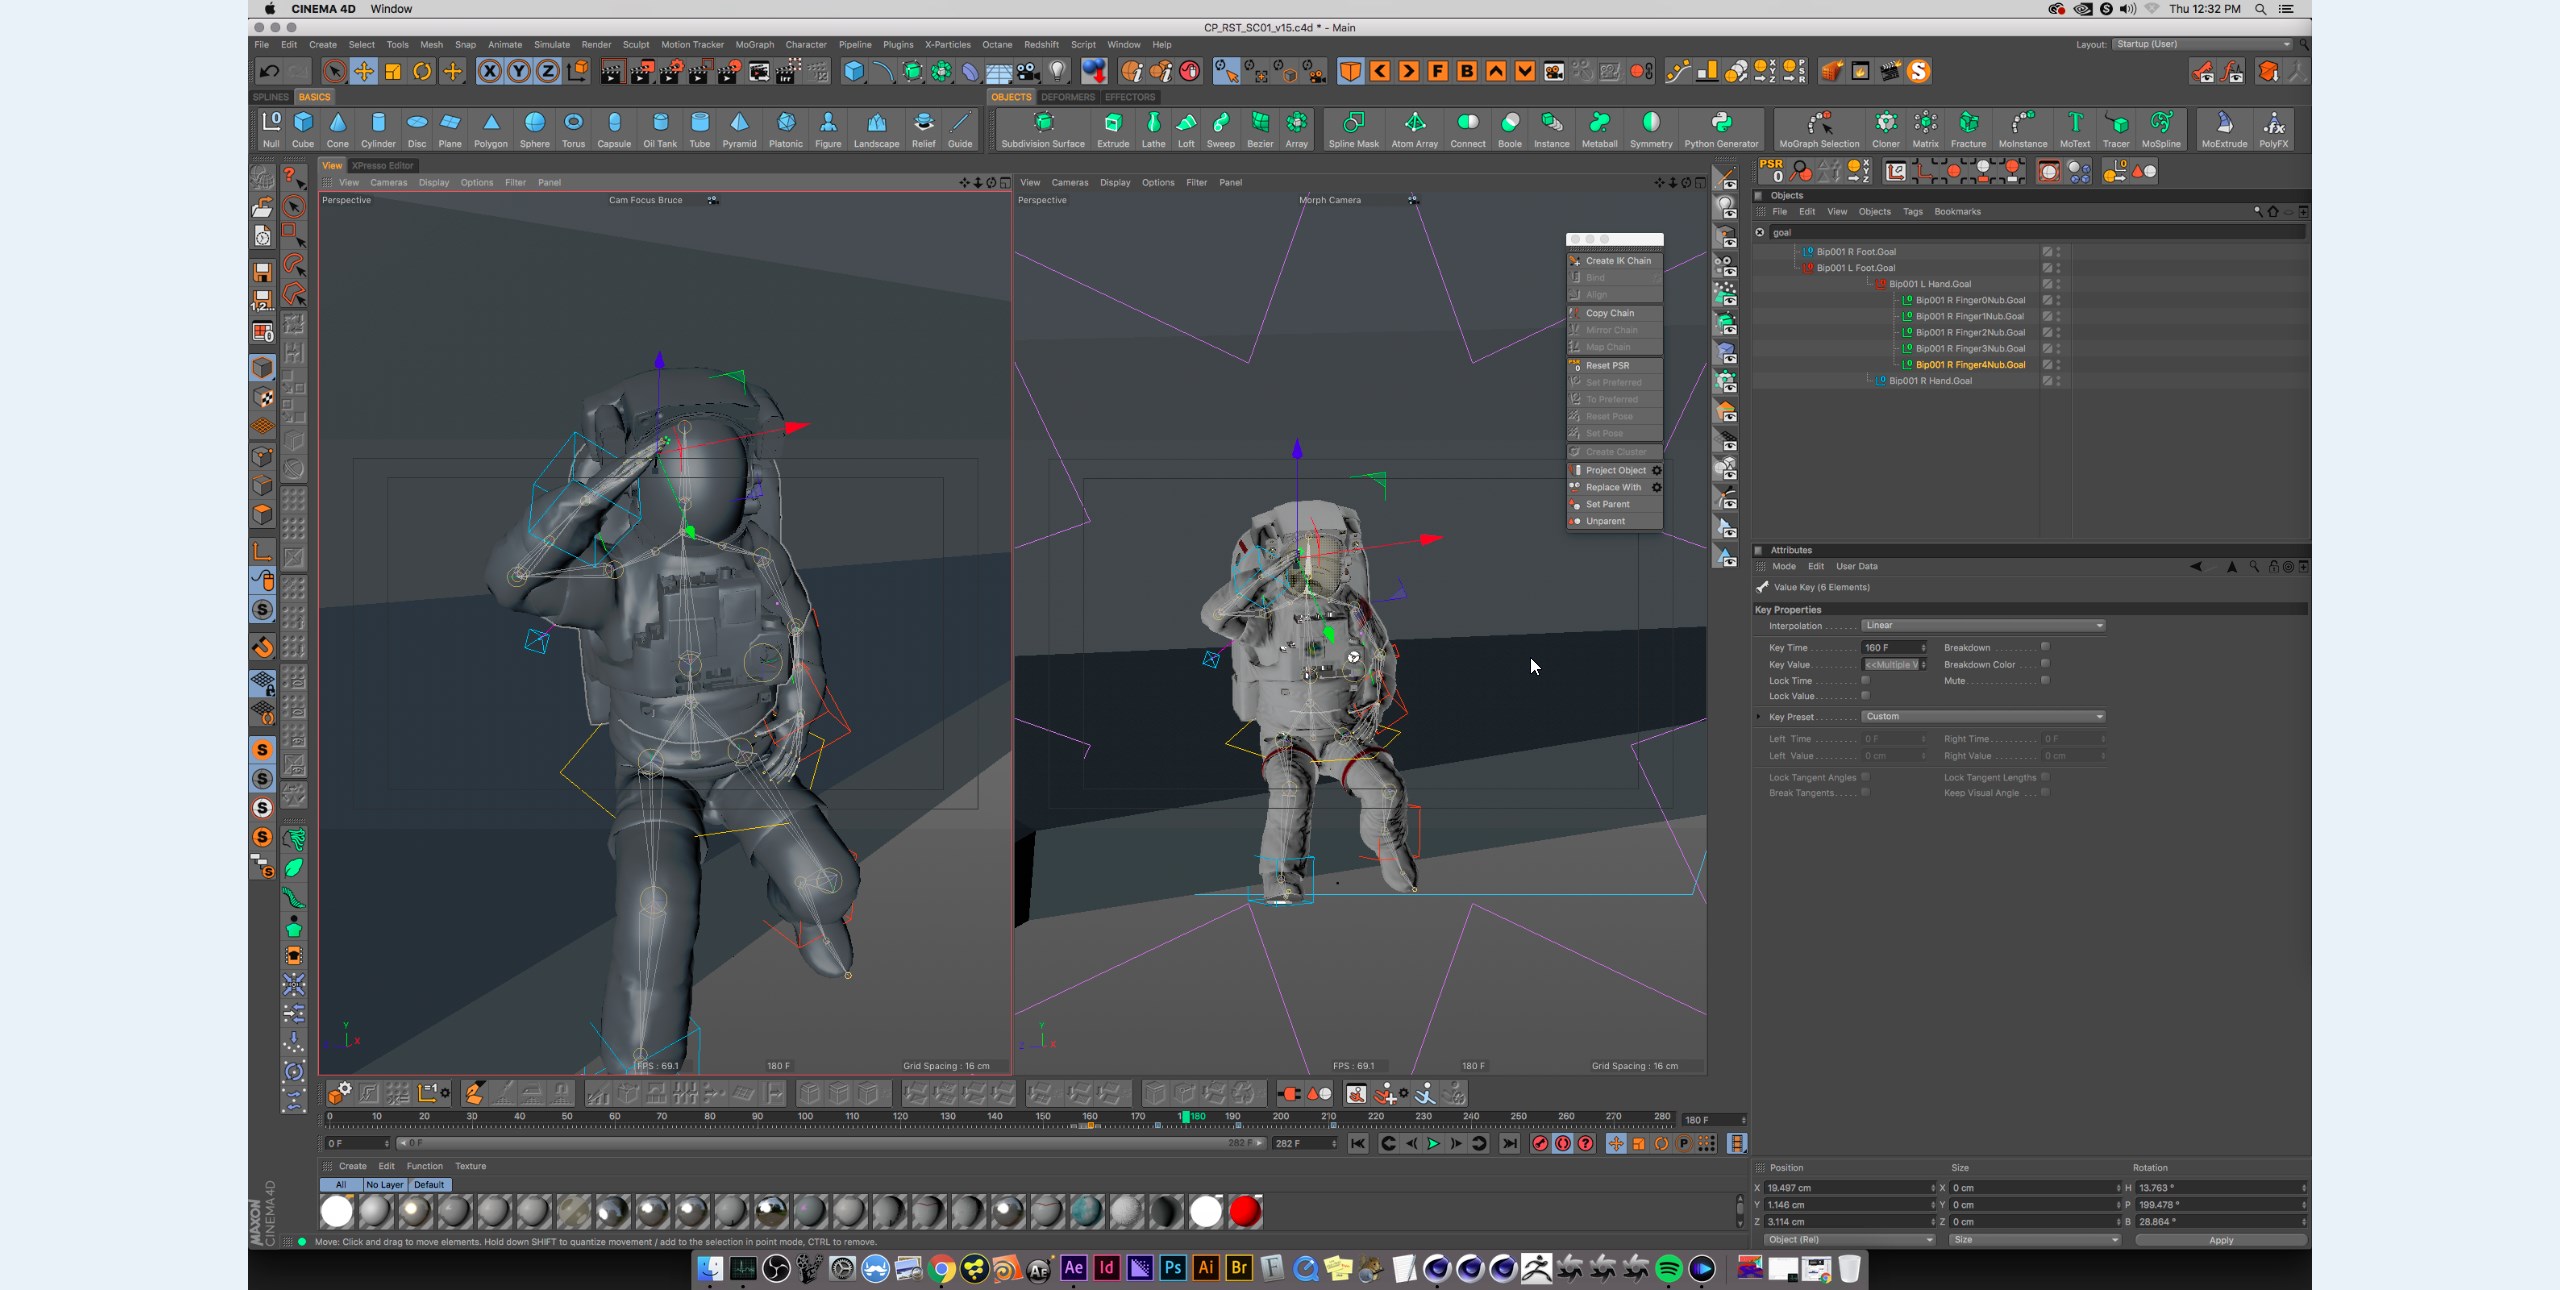Screen dimensions: 2560x1290
Task: Click Create IK Chain button
Action: point(1614,261)
